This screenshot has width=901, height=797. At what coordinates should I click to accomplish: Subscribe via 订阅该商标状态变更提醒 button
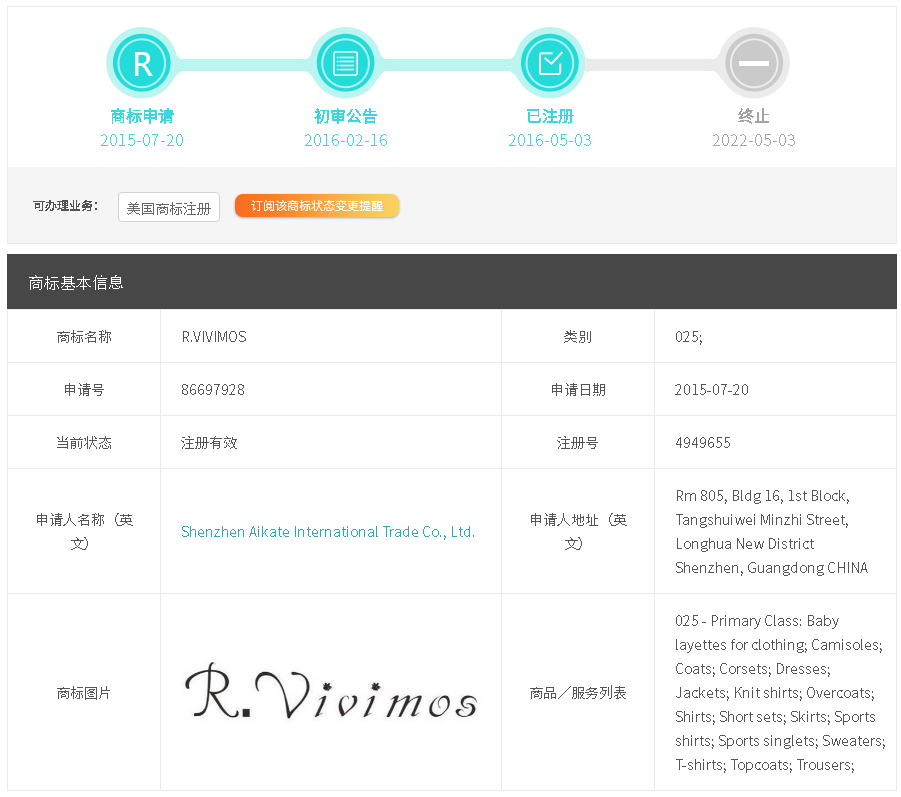[x=317, y=206]
